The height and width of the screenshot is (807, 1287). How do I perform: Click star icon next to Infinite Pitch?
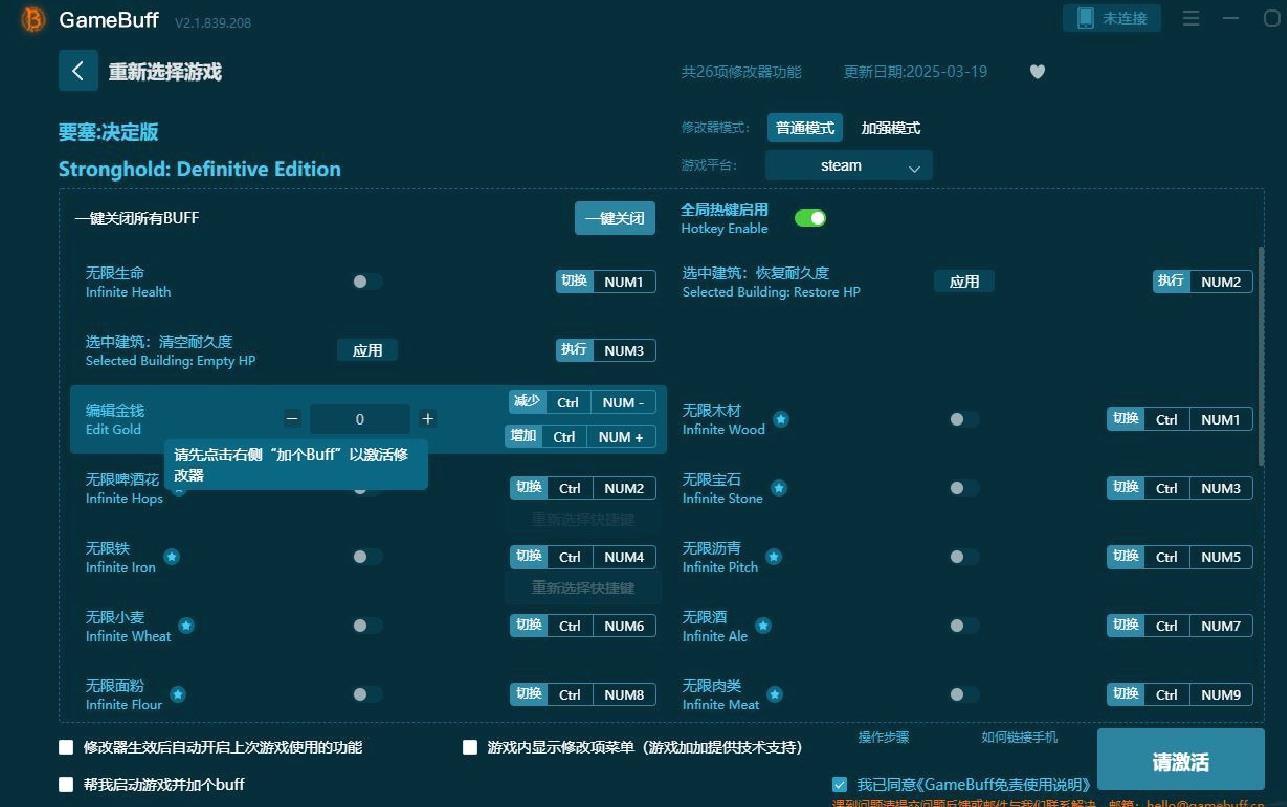coord(774,556)
